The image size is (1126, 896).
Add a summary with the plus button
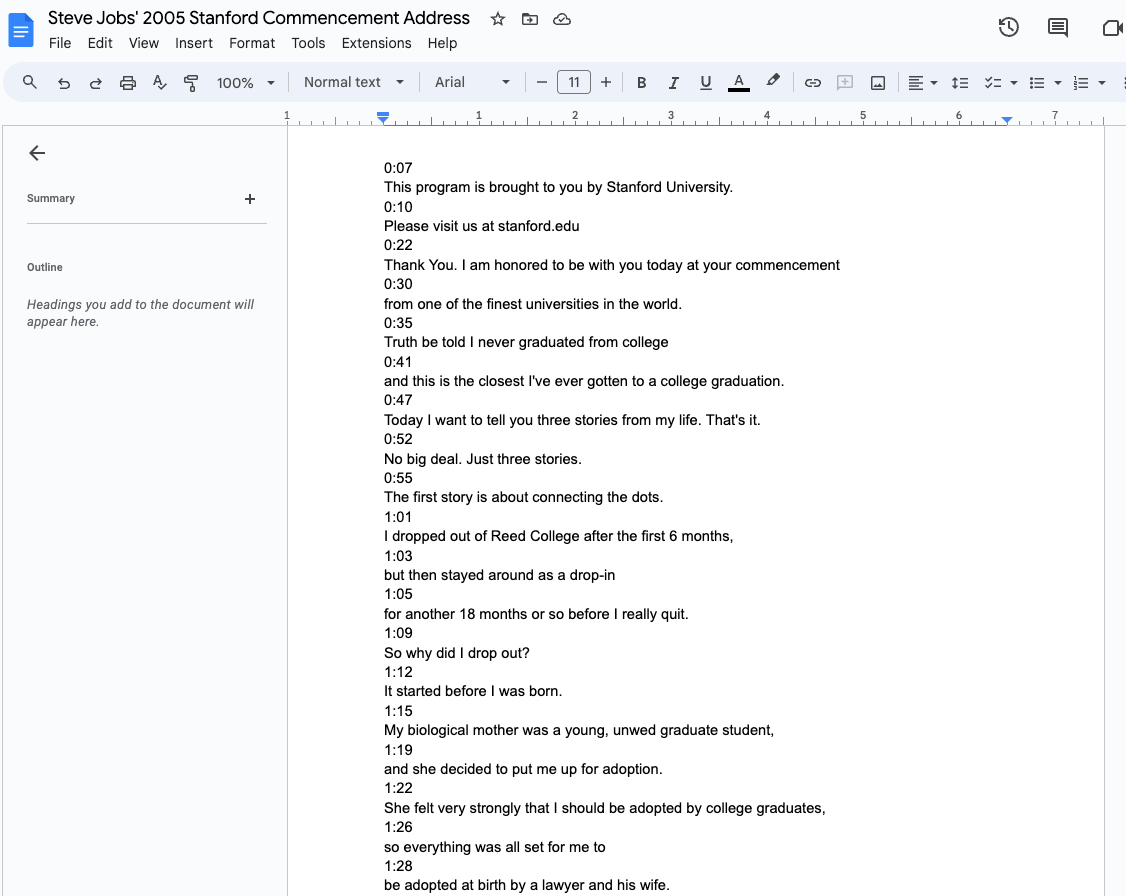(250, 199)
